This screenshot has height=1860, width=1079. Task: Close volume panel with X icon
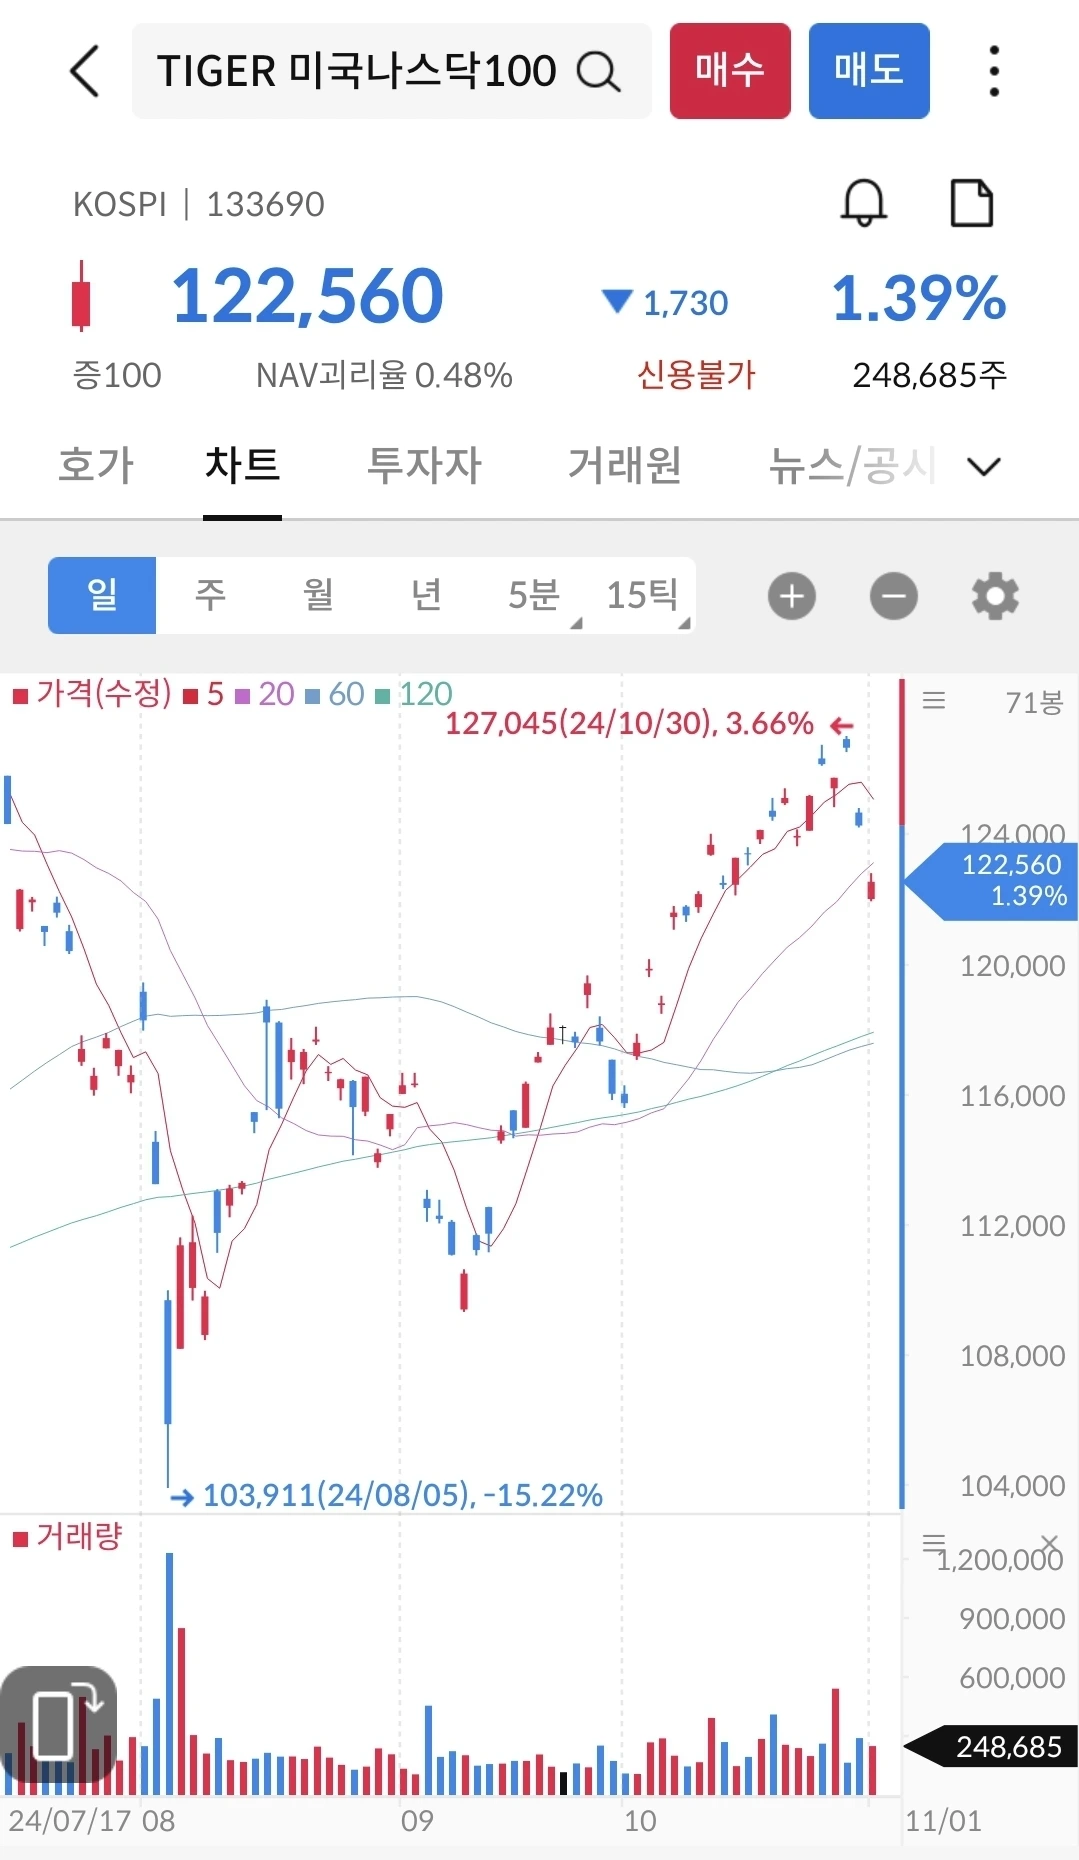click(x=1049, y=1543)
